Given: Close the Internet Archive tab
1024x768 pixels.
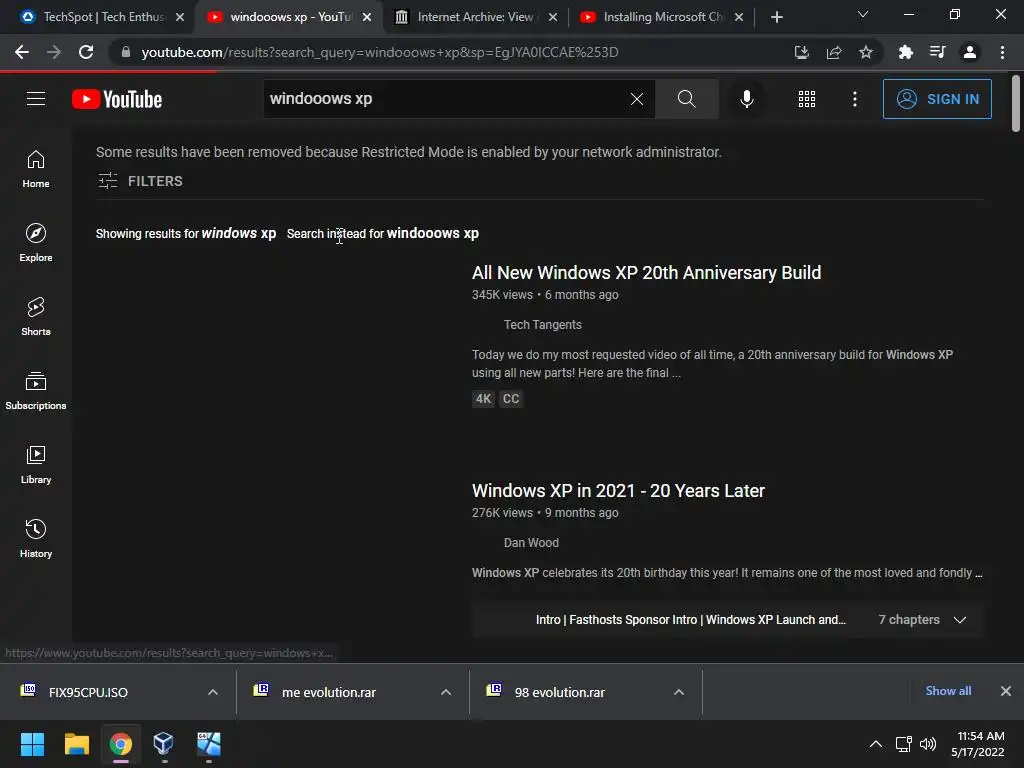Looking at the screenshot, I should click(552, 17).
